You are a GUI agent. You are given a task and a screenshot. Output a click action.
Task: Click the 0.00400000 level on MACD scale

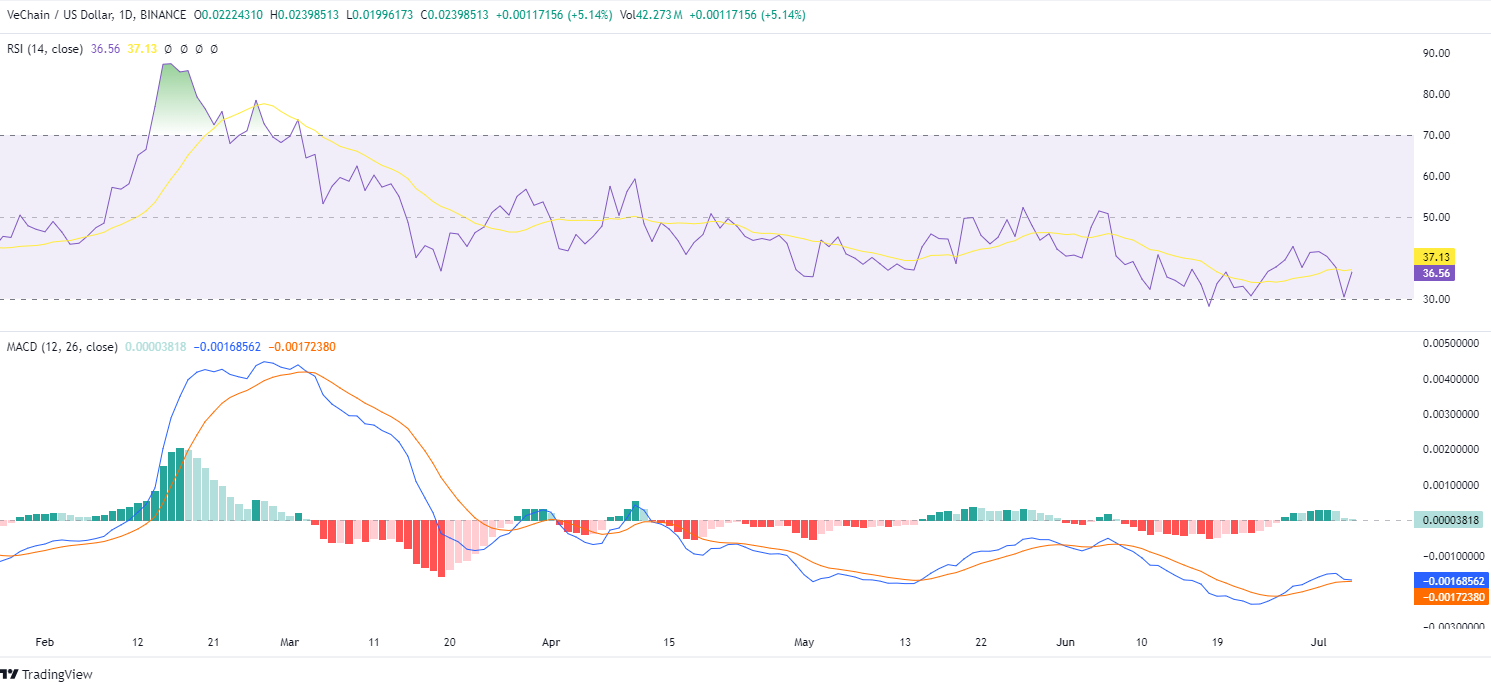click(x=1453, y=379)
